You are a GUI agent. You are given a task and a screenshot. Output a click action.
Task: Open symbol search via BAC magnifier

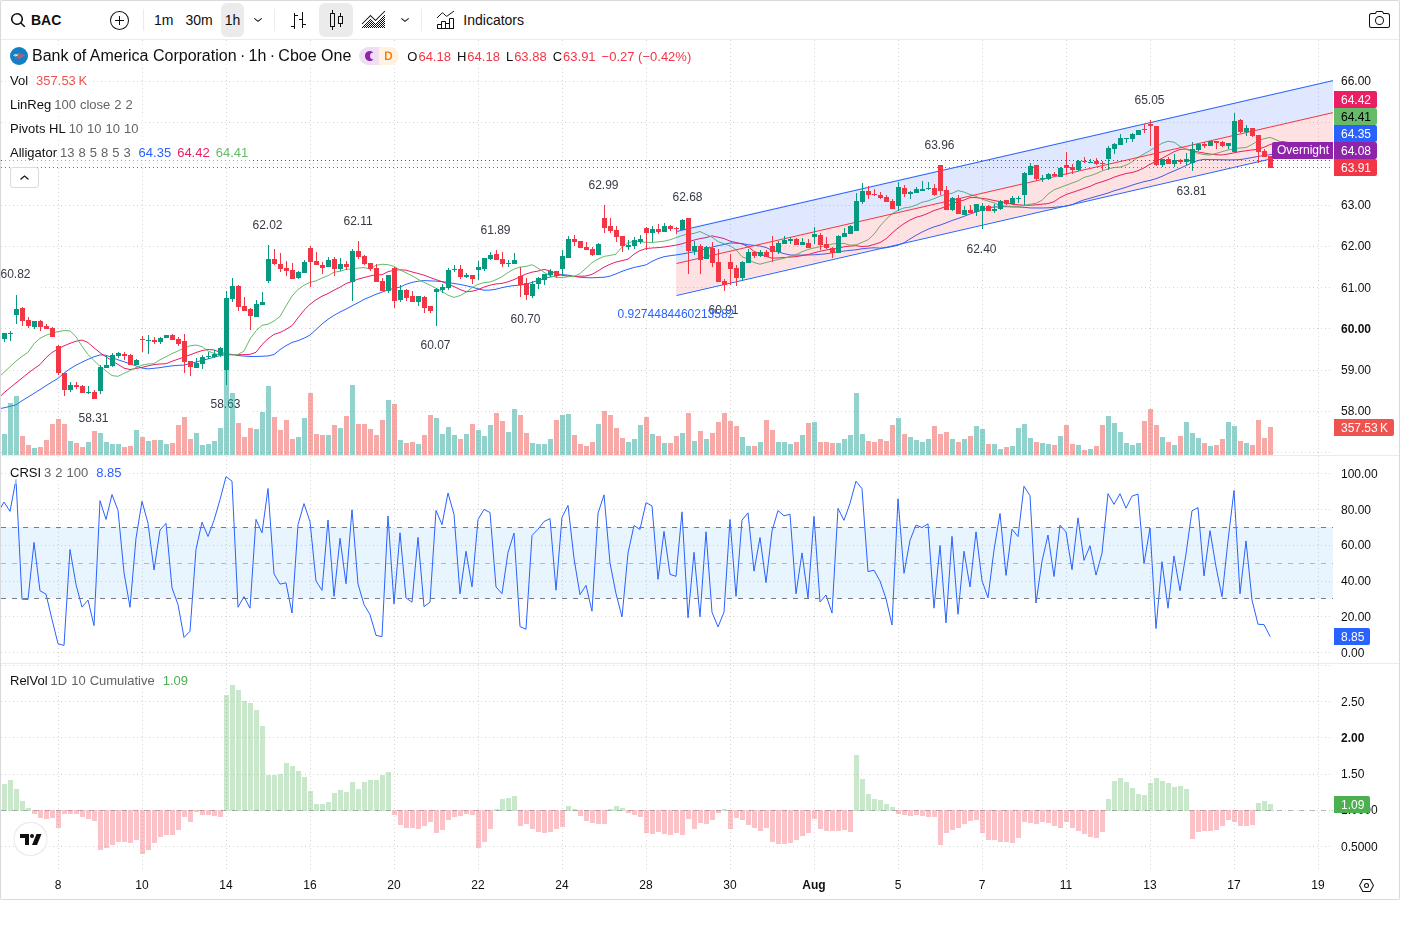18,20
